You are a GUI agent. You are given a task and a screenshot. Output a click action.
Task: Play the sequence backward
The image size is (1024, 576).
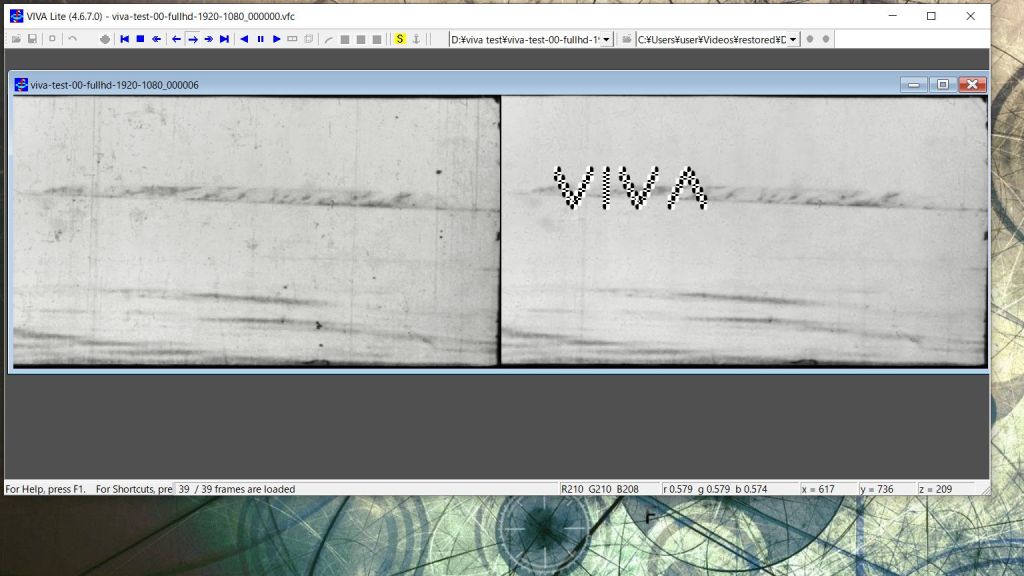click(244, 39)
